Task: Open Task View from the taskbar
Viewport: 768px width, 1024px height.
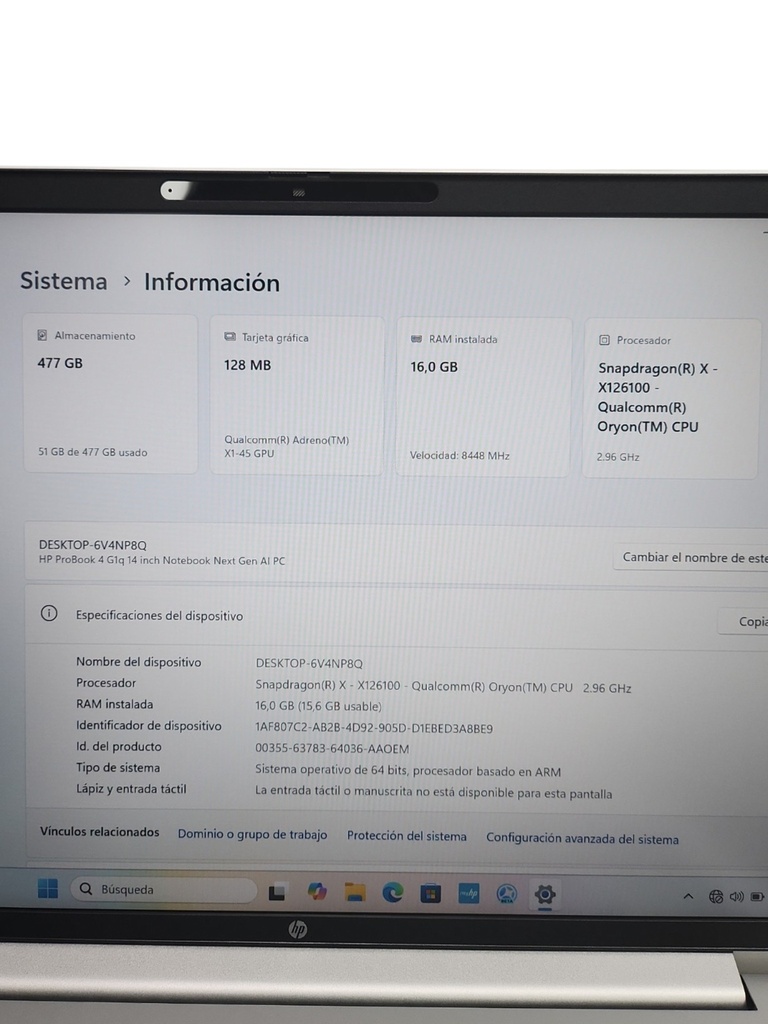Action: click(x=277, y=891)
